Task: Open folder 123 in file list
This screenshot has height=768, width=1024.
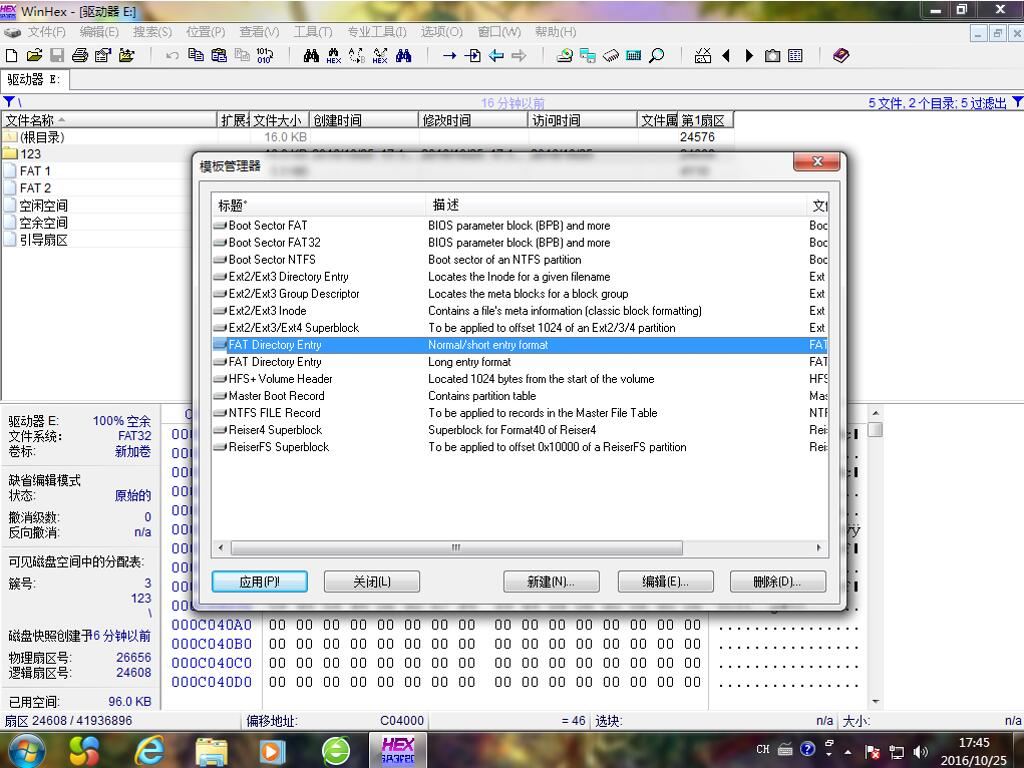Action: pos(30,153)
